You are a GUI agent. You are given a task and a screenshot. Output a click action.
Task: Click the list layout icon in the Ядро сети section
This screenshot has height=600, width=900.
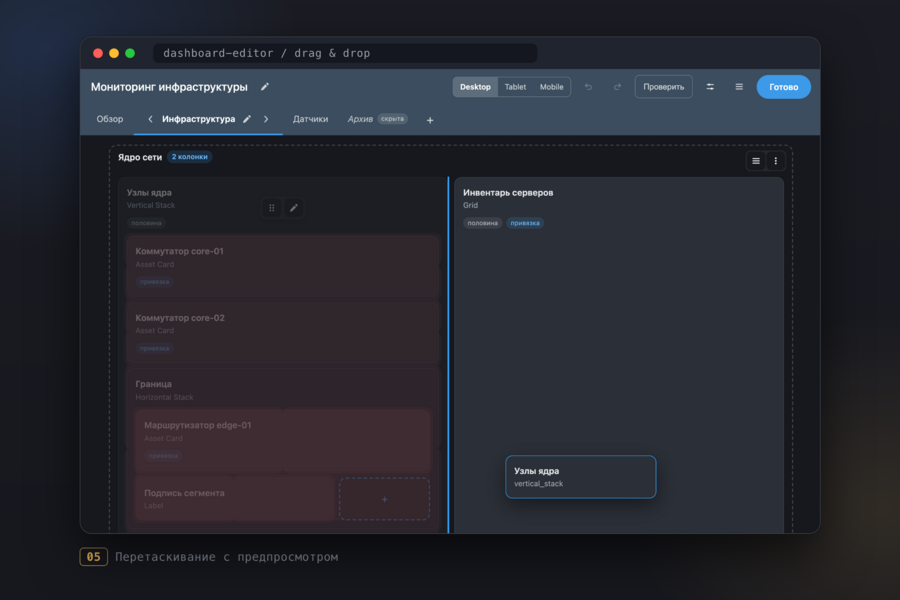756,161
